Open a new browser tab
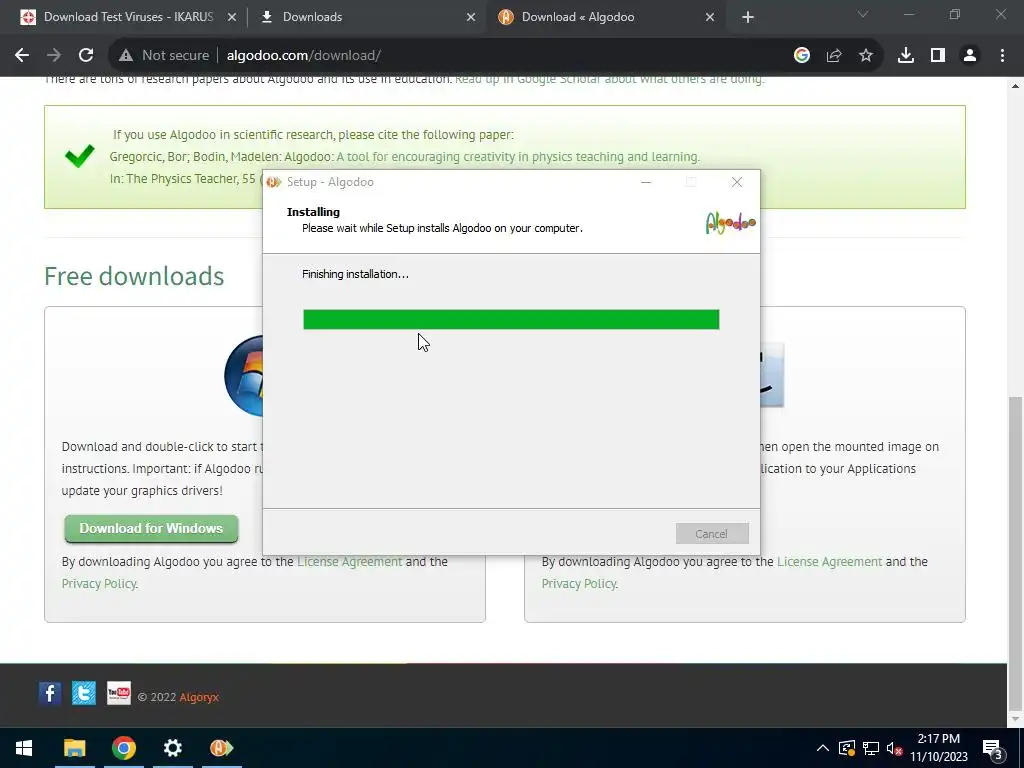 pos(748,18)
